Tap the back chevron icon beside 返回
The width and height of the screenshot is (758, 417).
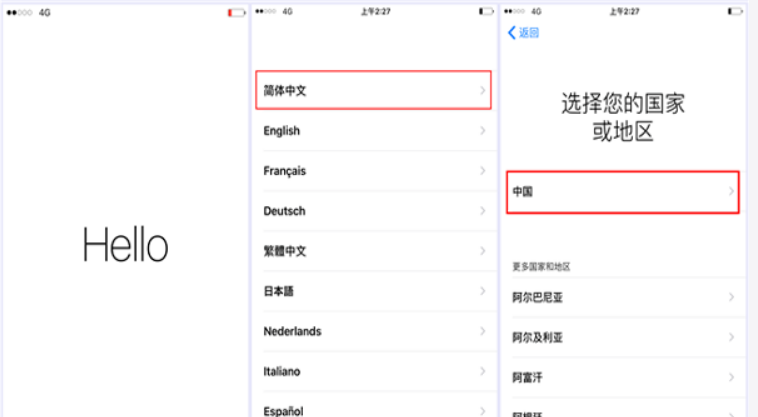[512, 33]
